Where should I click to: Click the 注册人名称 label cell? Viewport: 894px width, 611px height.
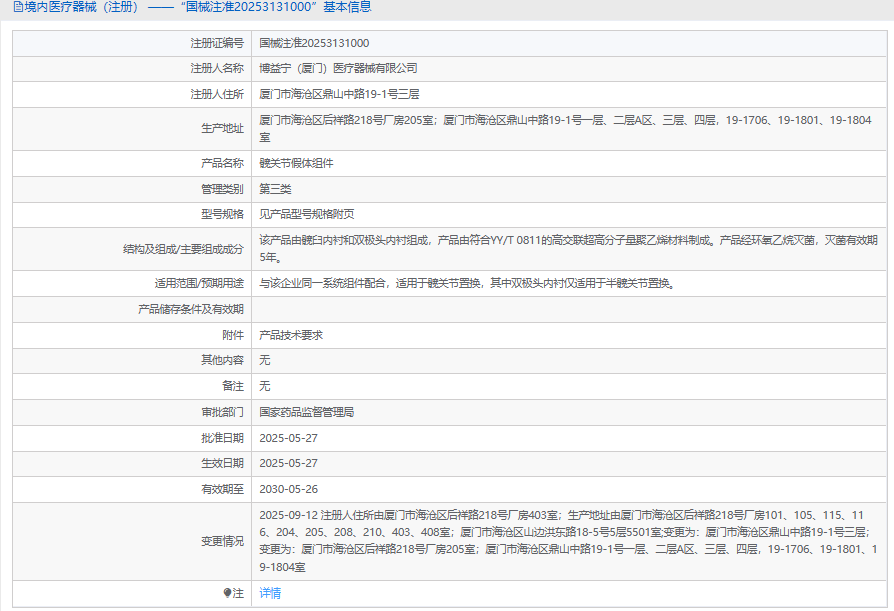point(132,68)
